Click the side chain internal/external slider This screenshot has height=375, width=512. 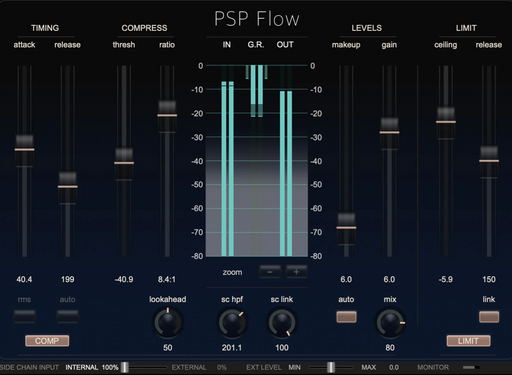(x=144, y=367)
